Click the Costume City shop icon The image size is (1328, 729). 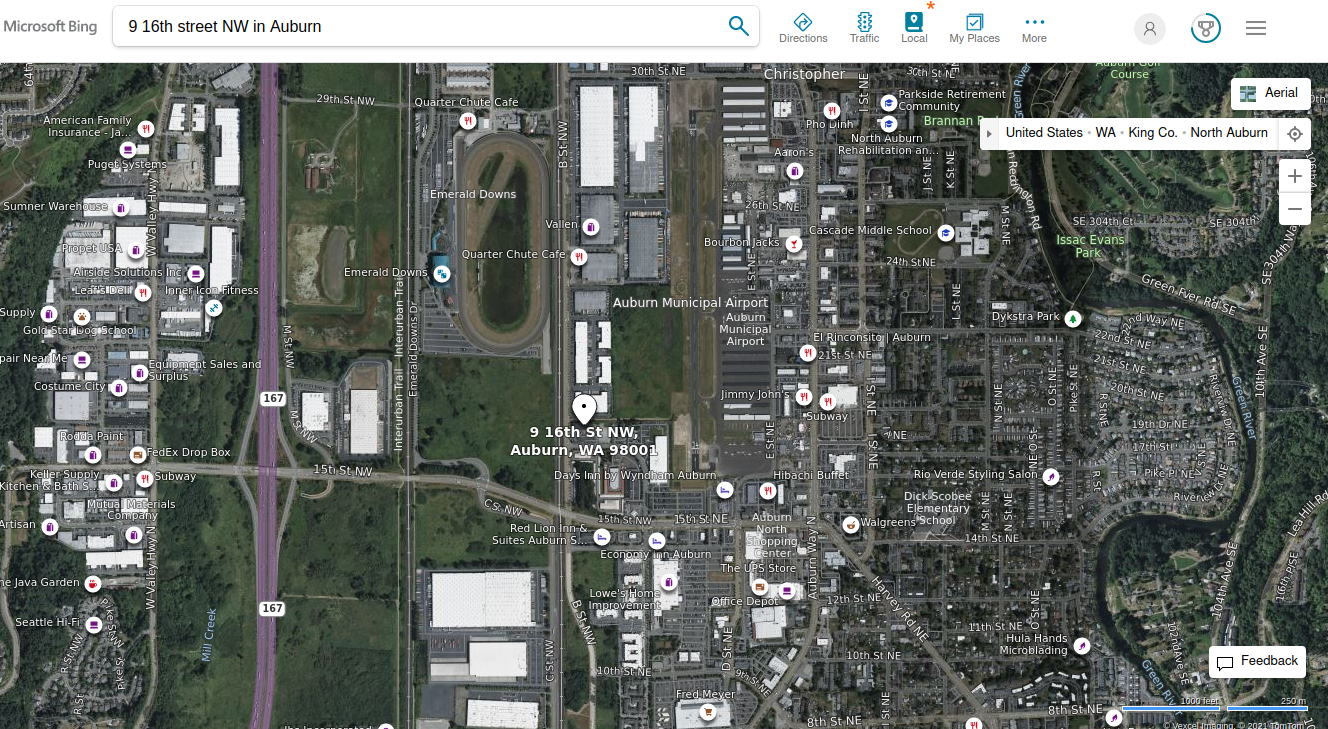[x=118, y=387]
